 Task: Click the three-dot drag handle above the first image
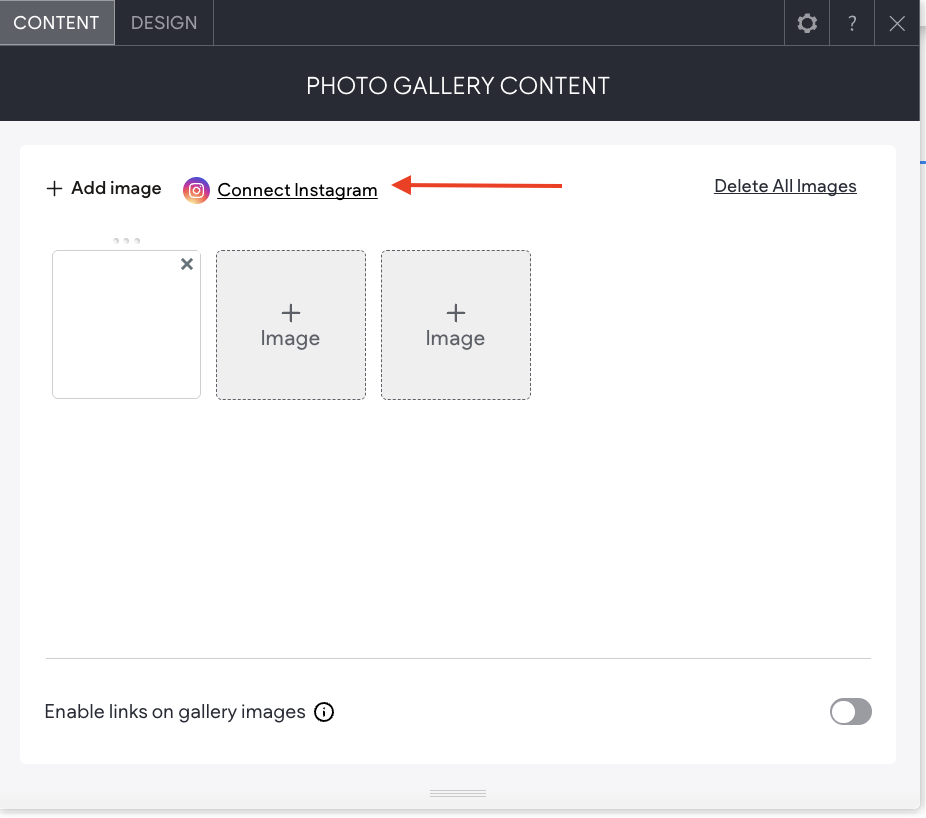126,240
